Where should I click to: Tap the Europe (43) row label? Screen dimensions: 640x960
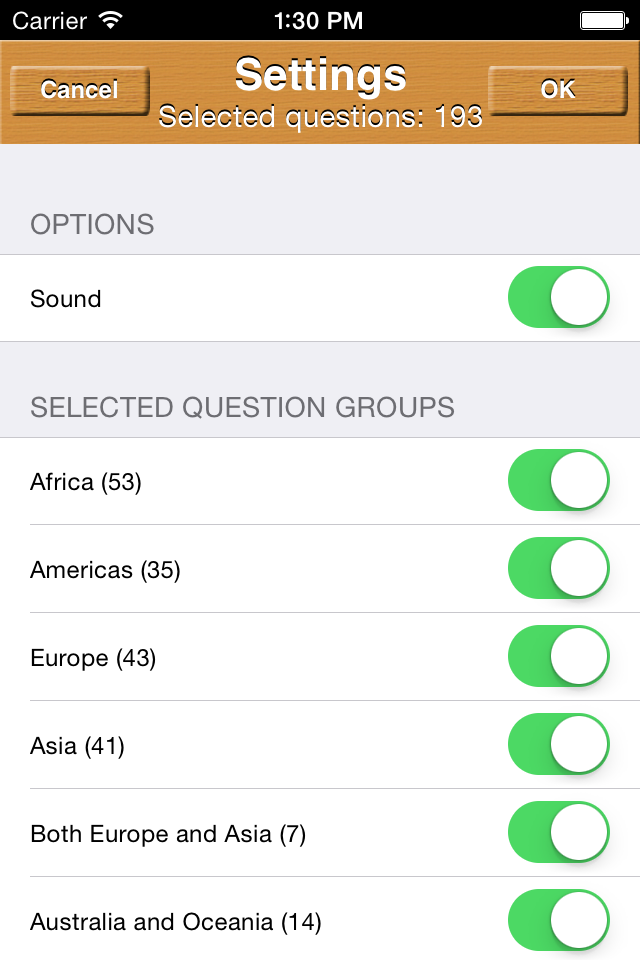point(93,658)
